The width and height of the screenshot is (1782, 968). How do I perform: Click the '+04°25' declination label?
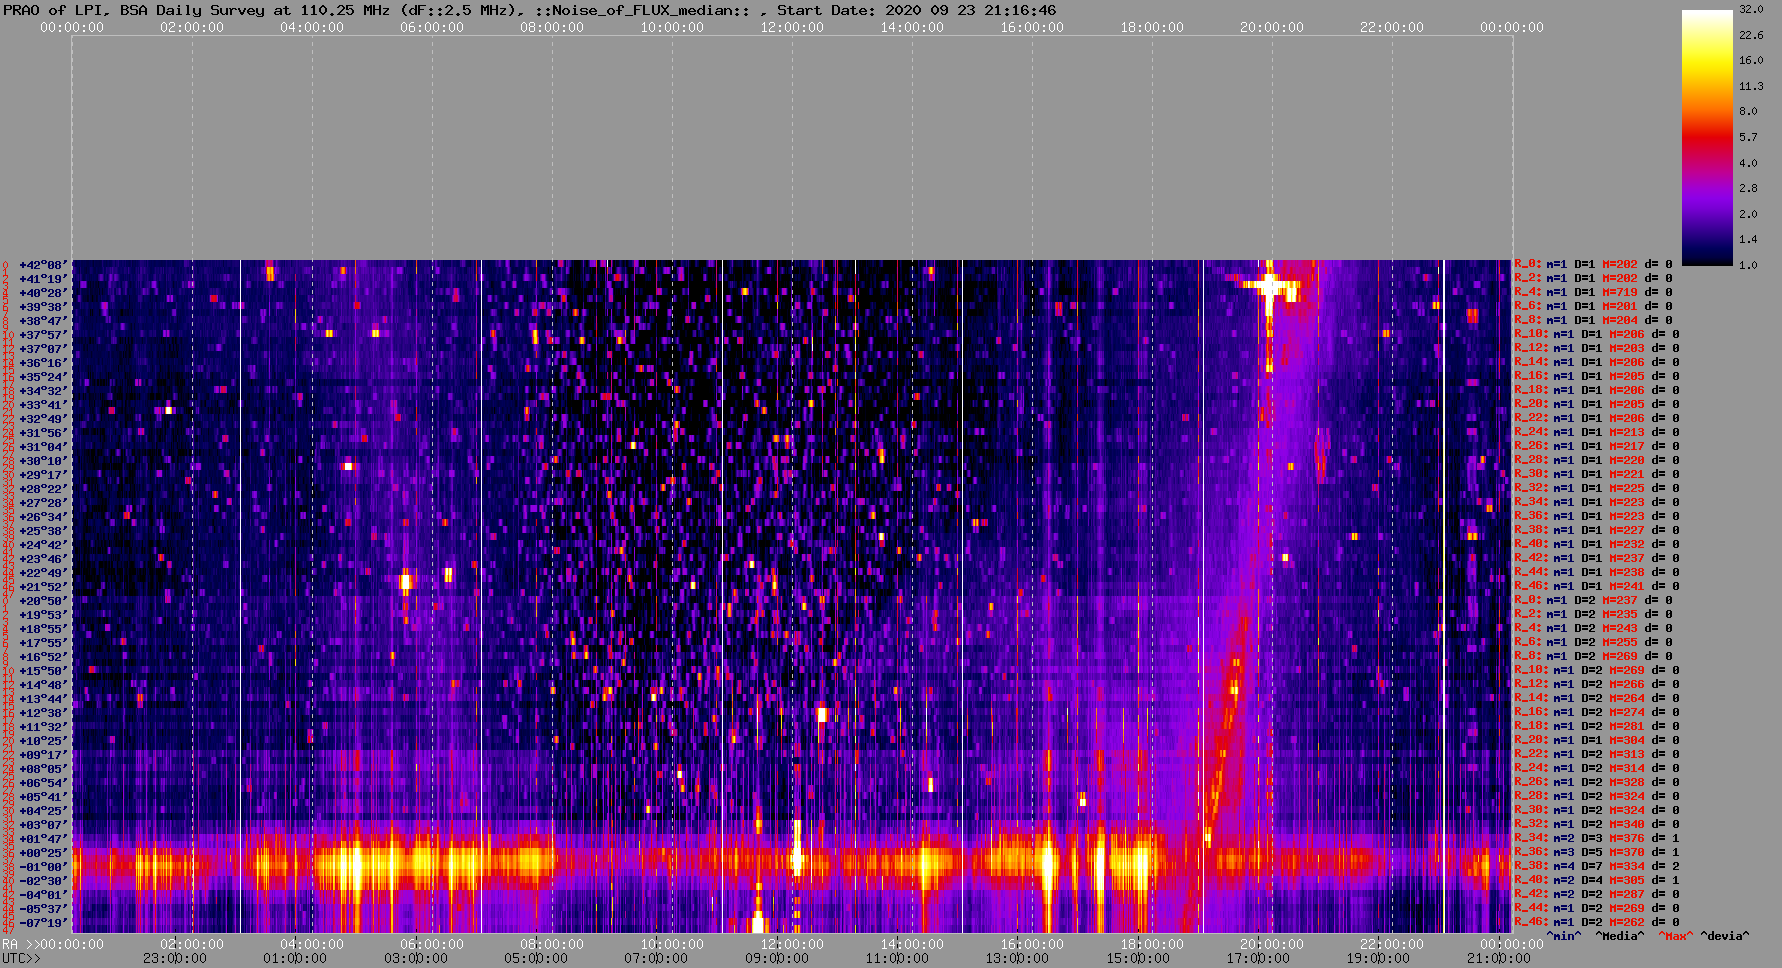pyautogui.click(x=43, y=811)
